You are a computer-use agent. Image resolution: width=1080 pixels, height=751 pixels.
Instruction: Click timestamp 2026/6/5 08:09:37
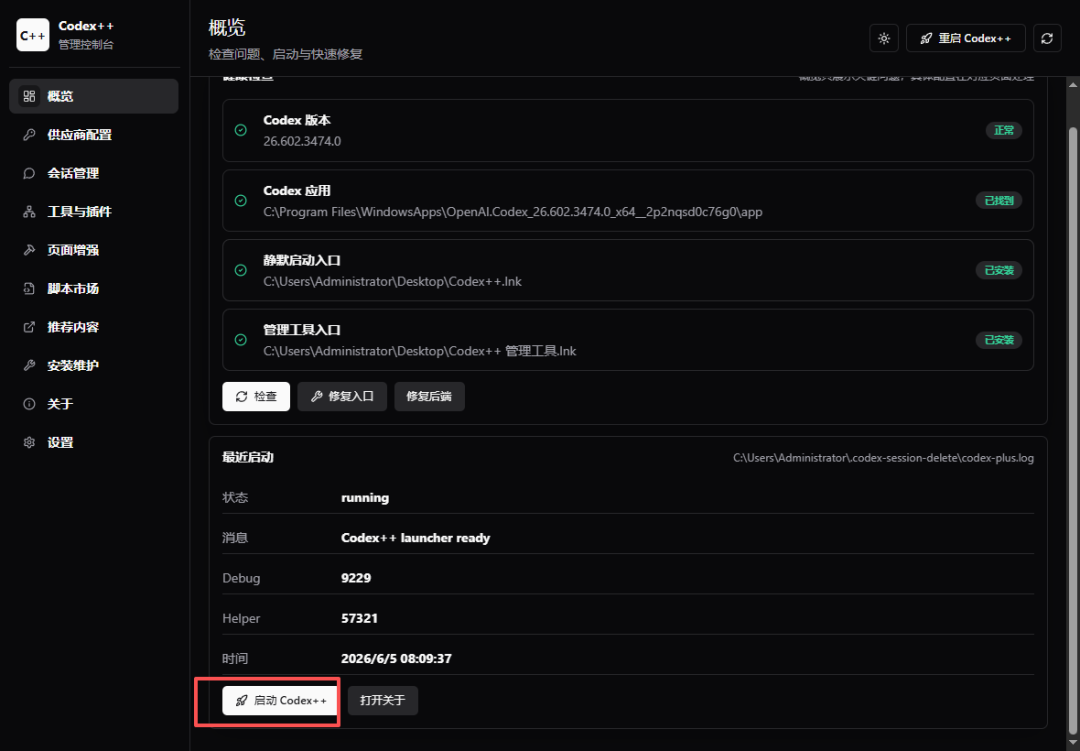click(396, 659)
